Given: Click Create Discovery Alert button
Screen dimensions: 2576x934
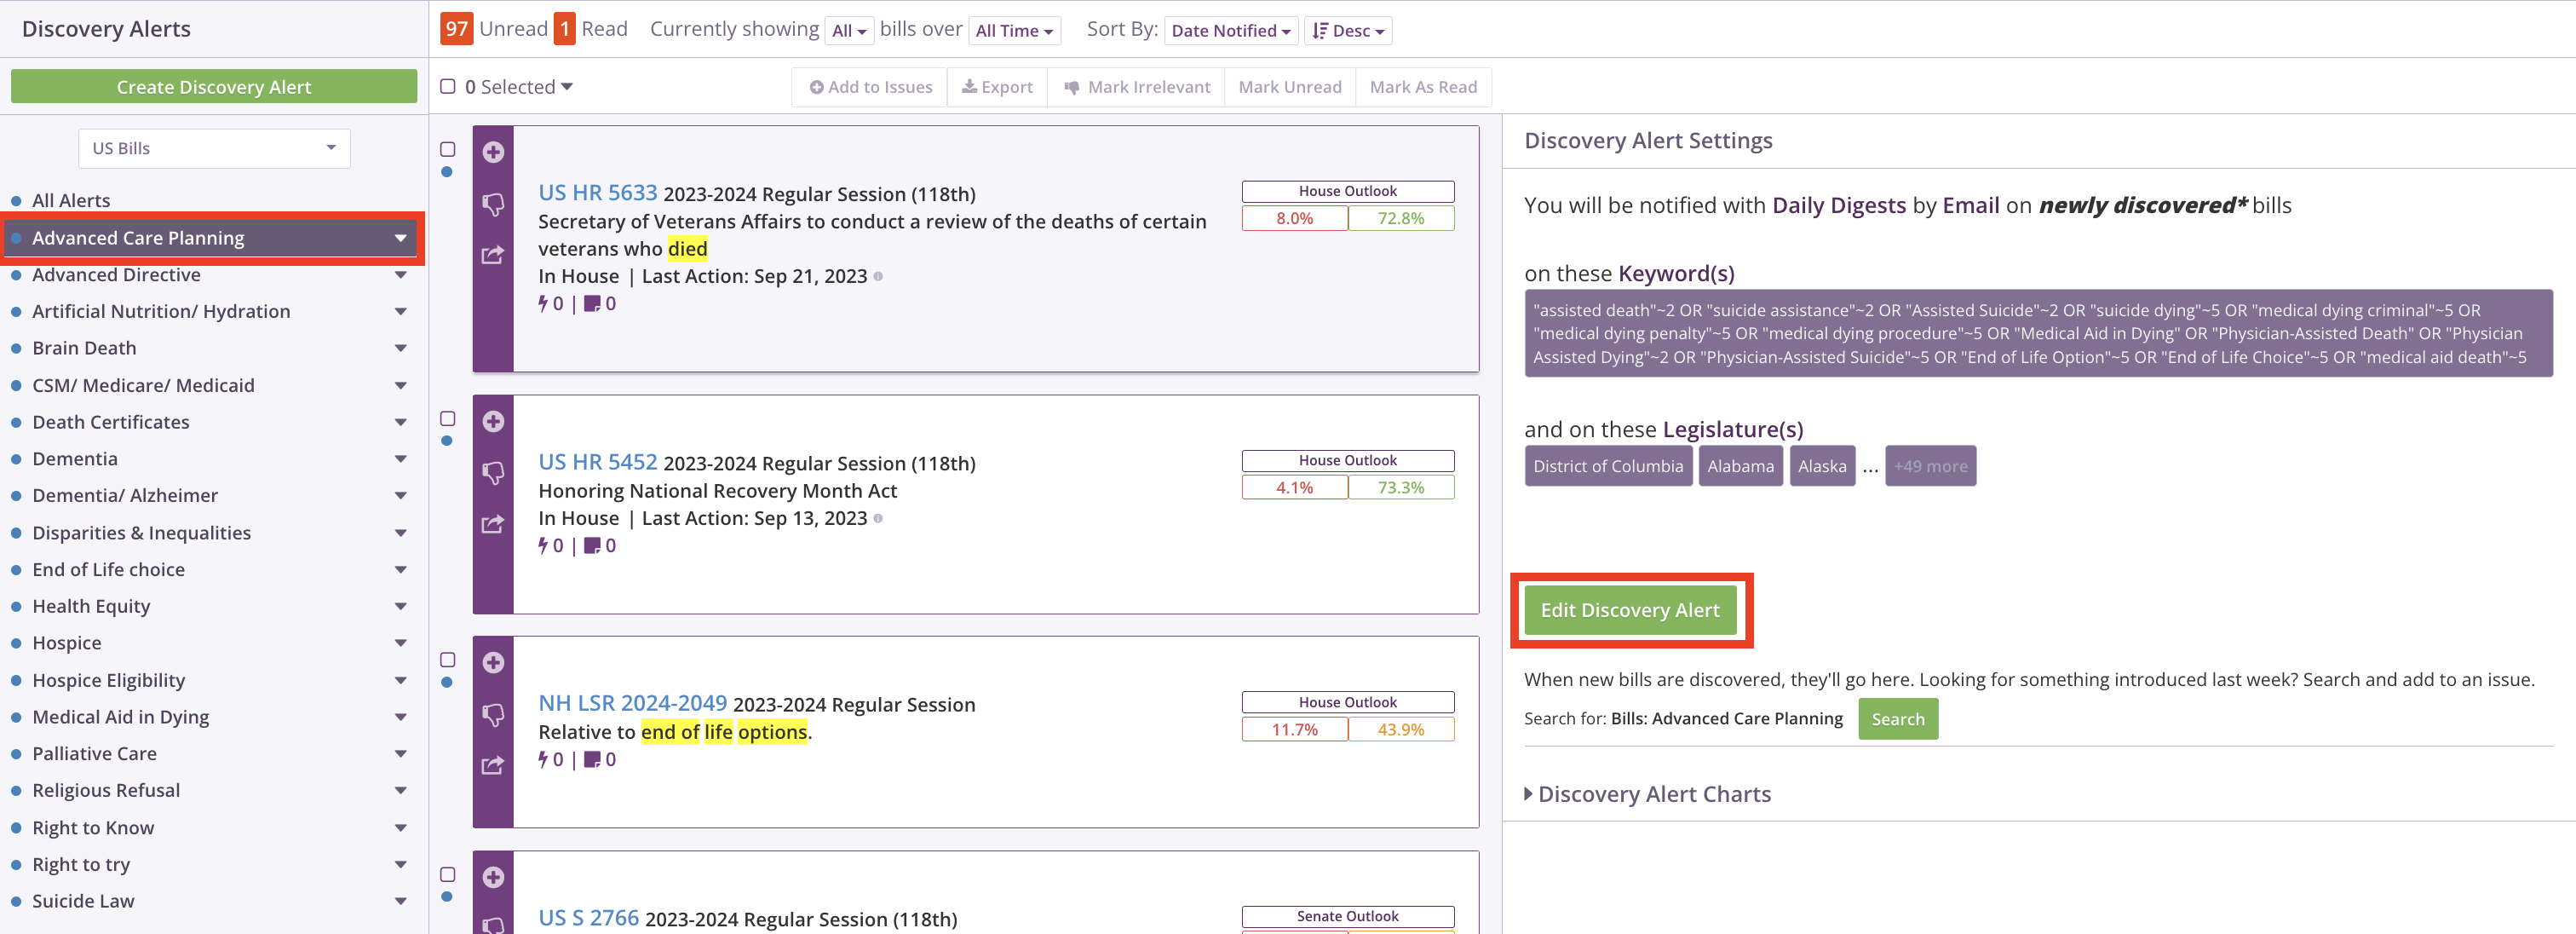Looking at the screenshot, I should click(x=214, y=87).
